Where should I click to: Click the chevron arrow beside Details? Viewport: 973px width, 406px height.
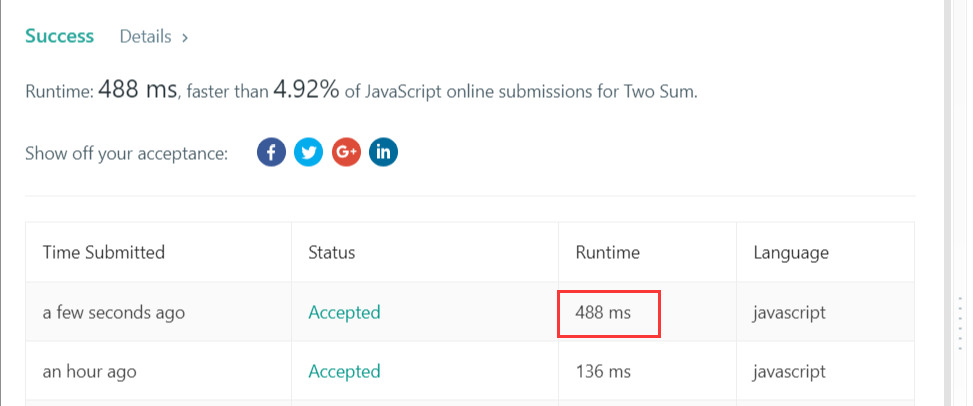click(x=185, y=38)
